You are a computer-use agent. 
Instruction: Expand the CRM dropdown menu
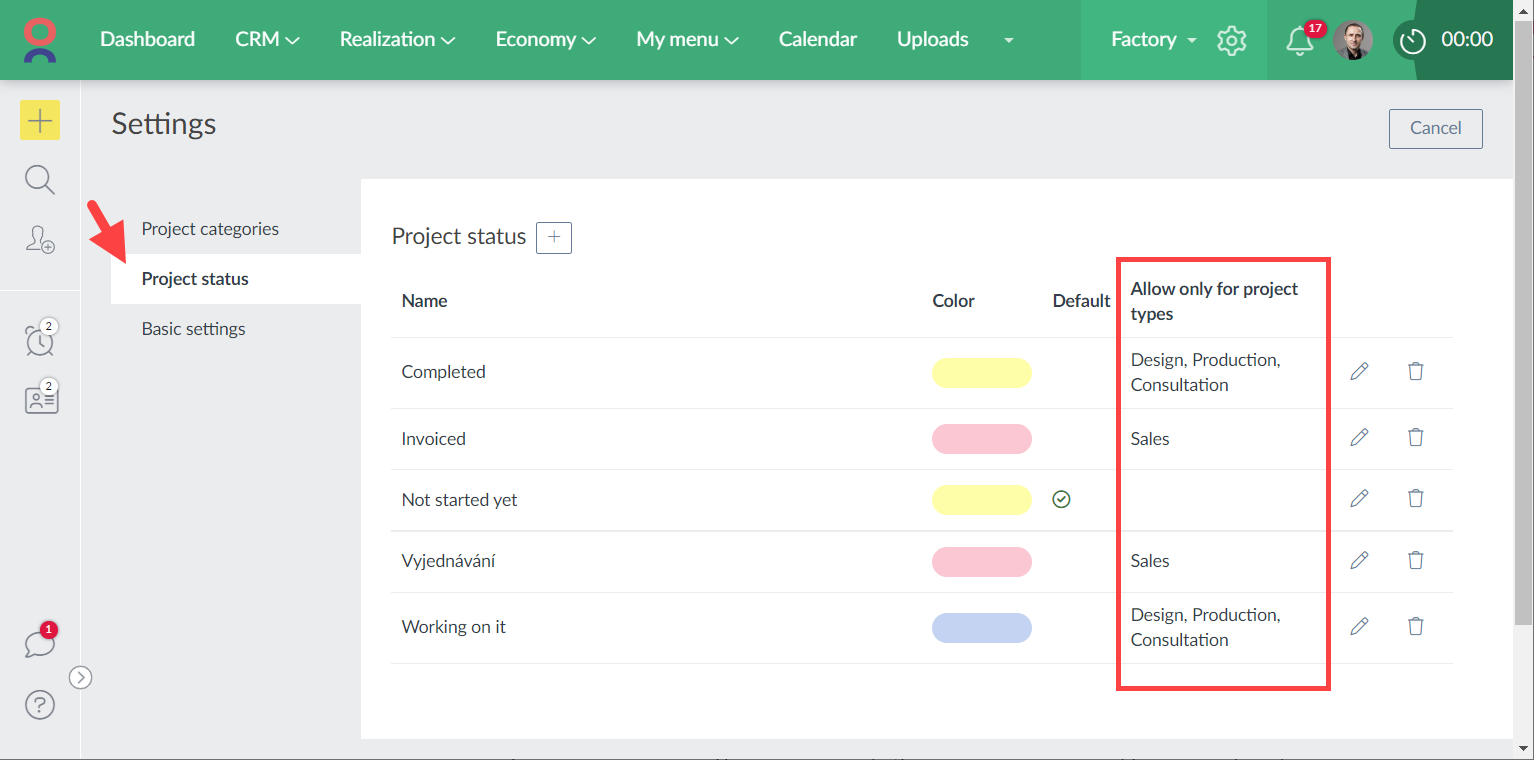click(x=267, y=40)
